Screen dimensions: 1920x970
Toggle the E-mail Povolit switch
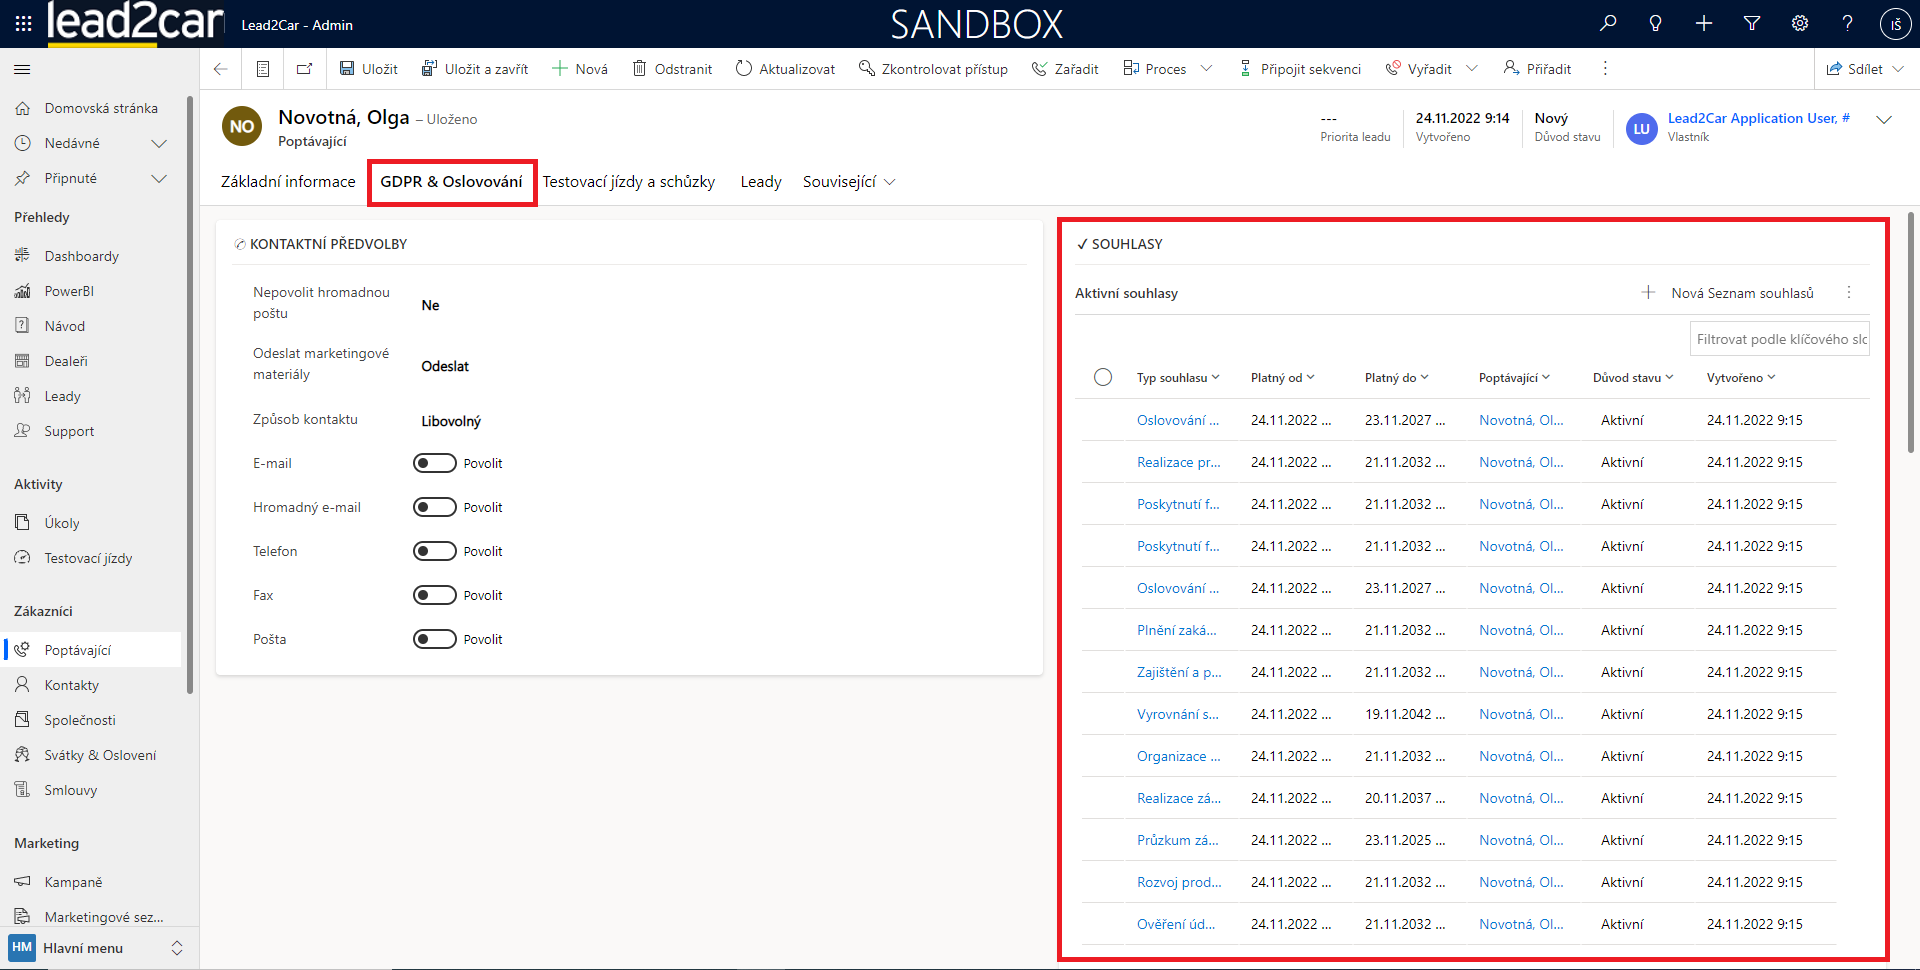[435, 463]
